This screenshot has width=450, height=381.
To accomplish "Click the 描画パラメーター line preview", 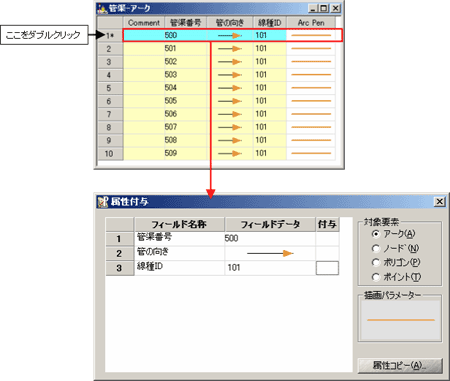I will [400, 320].
